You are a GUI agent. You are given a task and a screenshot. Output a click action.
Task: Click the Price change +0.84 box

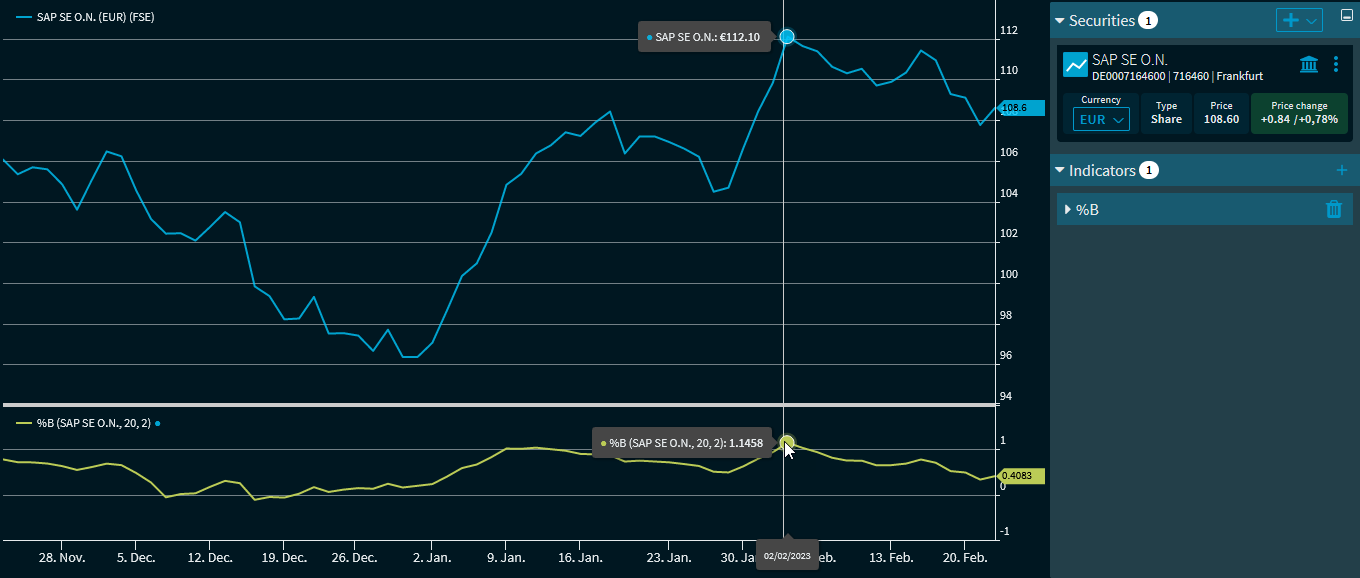[1299, 113]
